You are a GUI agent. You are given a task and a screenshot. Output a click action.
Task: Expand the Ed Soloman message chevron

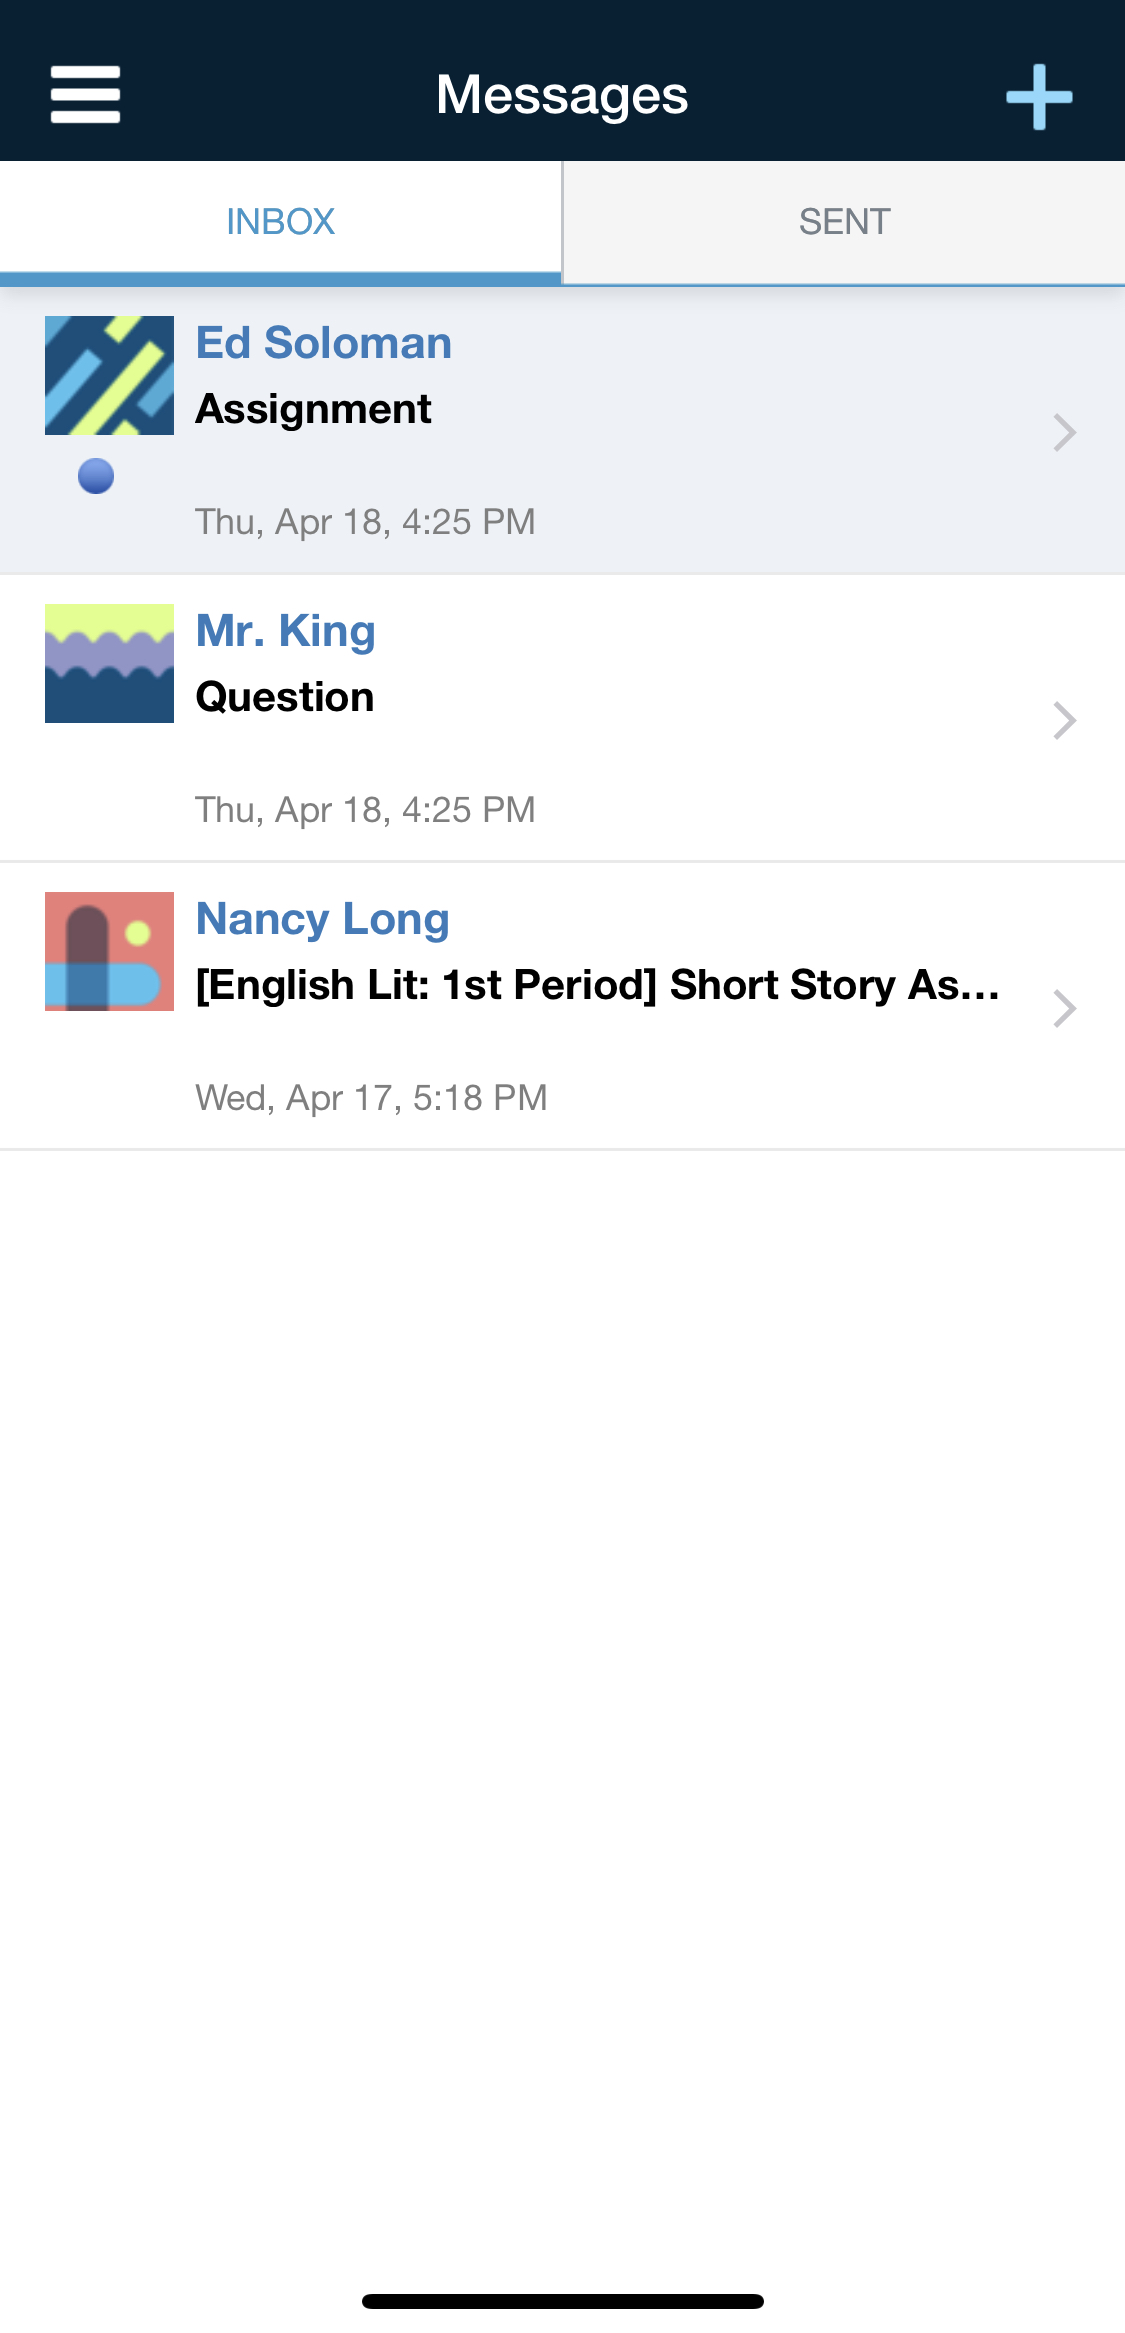pyautogui.click(x=1064, y=433)
